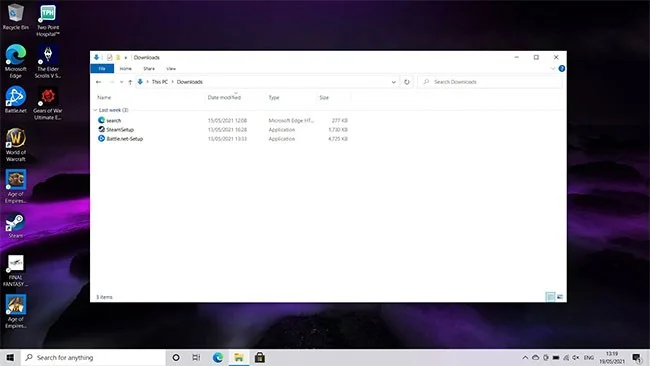Open Two Point Hospital desktop shortcut
This screenshot has width=650, height=366.
48,20
